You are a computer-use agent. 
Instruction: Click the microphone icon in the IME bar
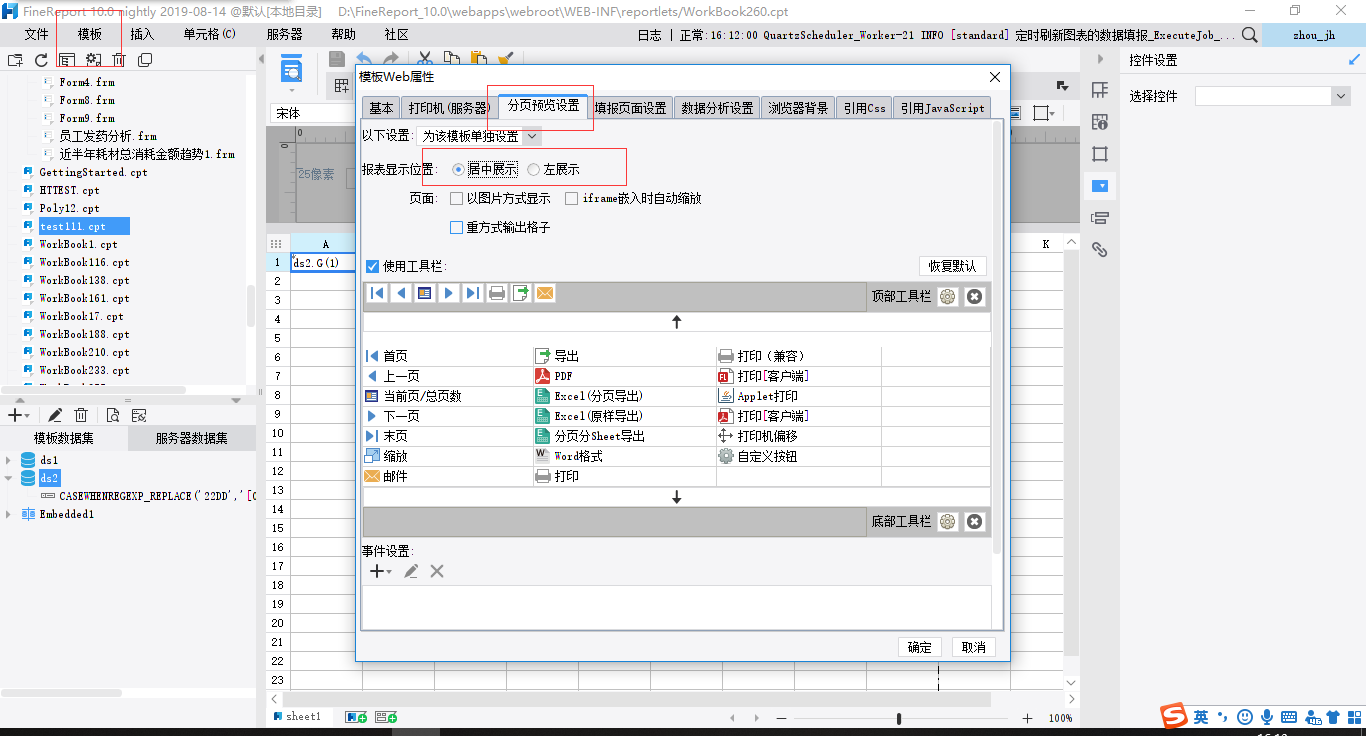1267,717
